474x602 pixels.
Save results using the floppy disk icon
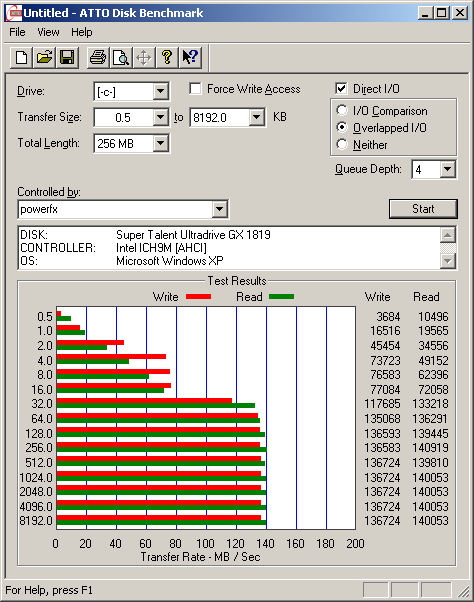(67, 58)
